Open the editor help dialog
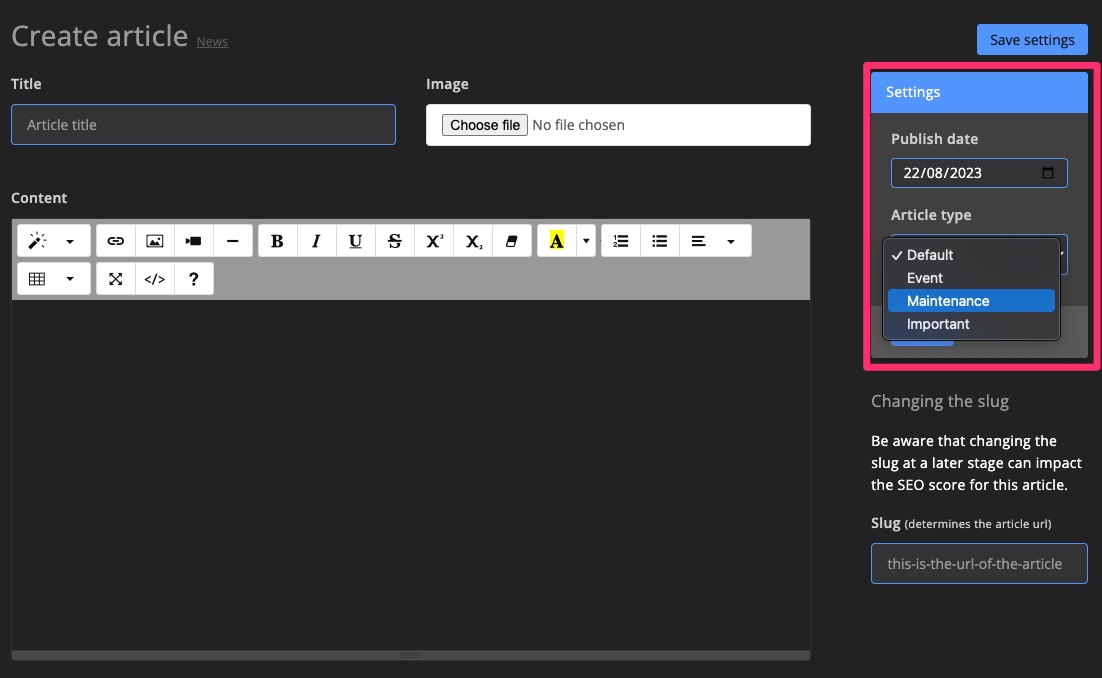The width and height of the screenshot is (1102, 678). coord(193,278)
